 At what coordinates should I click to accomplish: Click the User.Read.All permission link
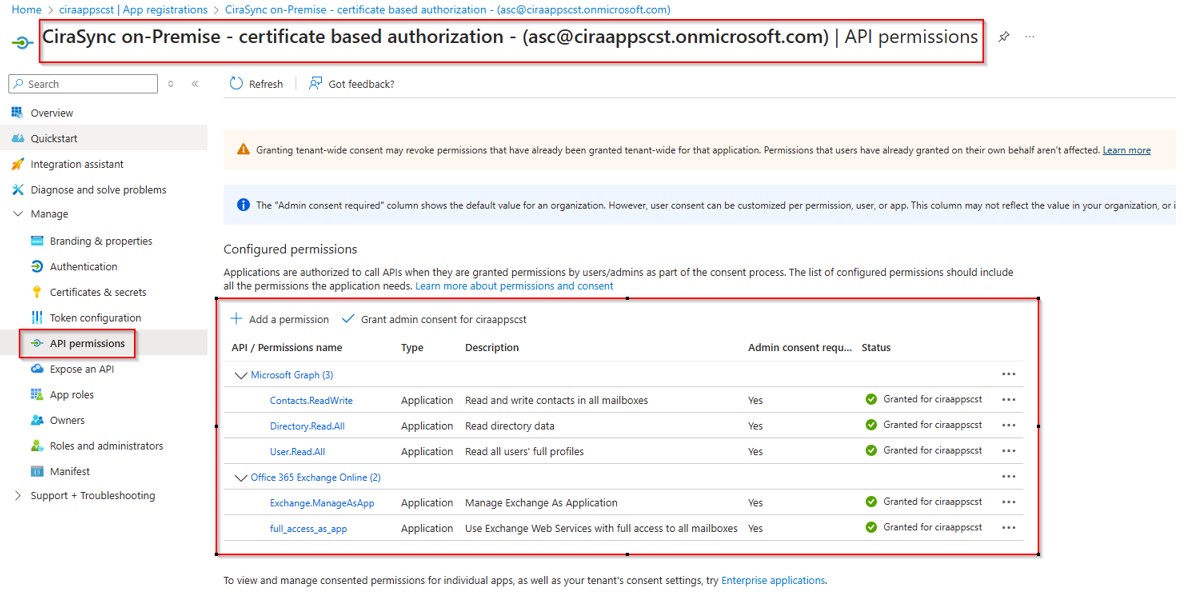[297, 451]
